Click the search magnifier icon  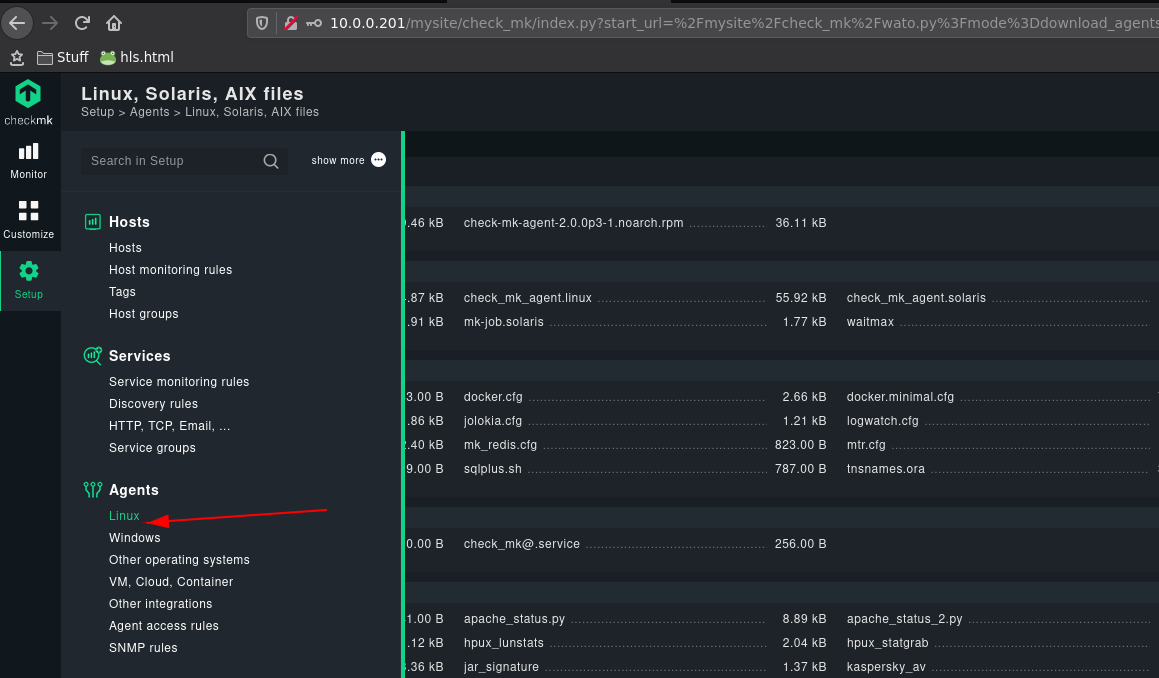point(271,161)
